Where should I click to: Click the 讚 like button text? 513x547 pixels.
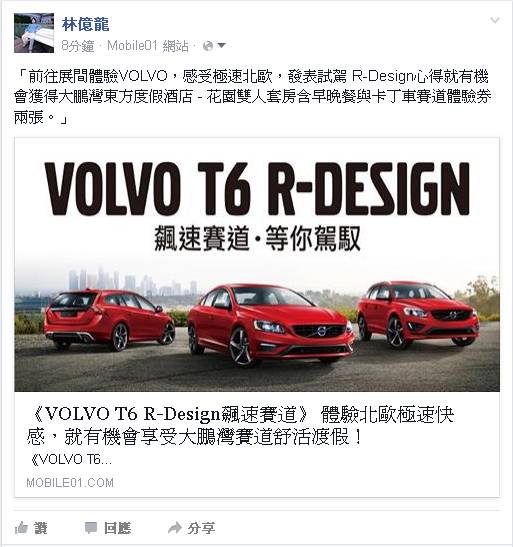click(41, 528)
